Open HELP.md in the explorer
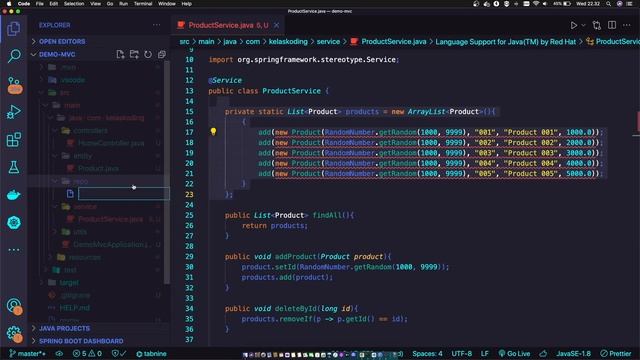Viewport: 640px width, 360px height. (x=75, y=308)
